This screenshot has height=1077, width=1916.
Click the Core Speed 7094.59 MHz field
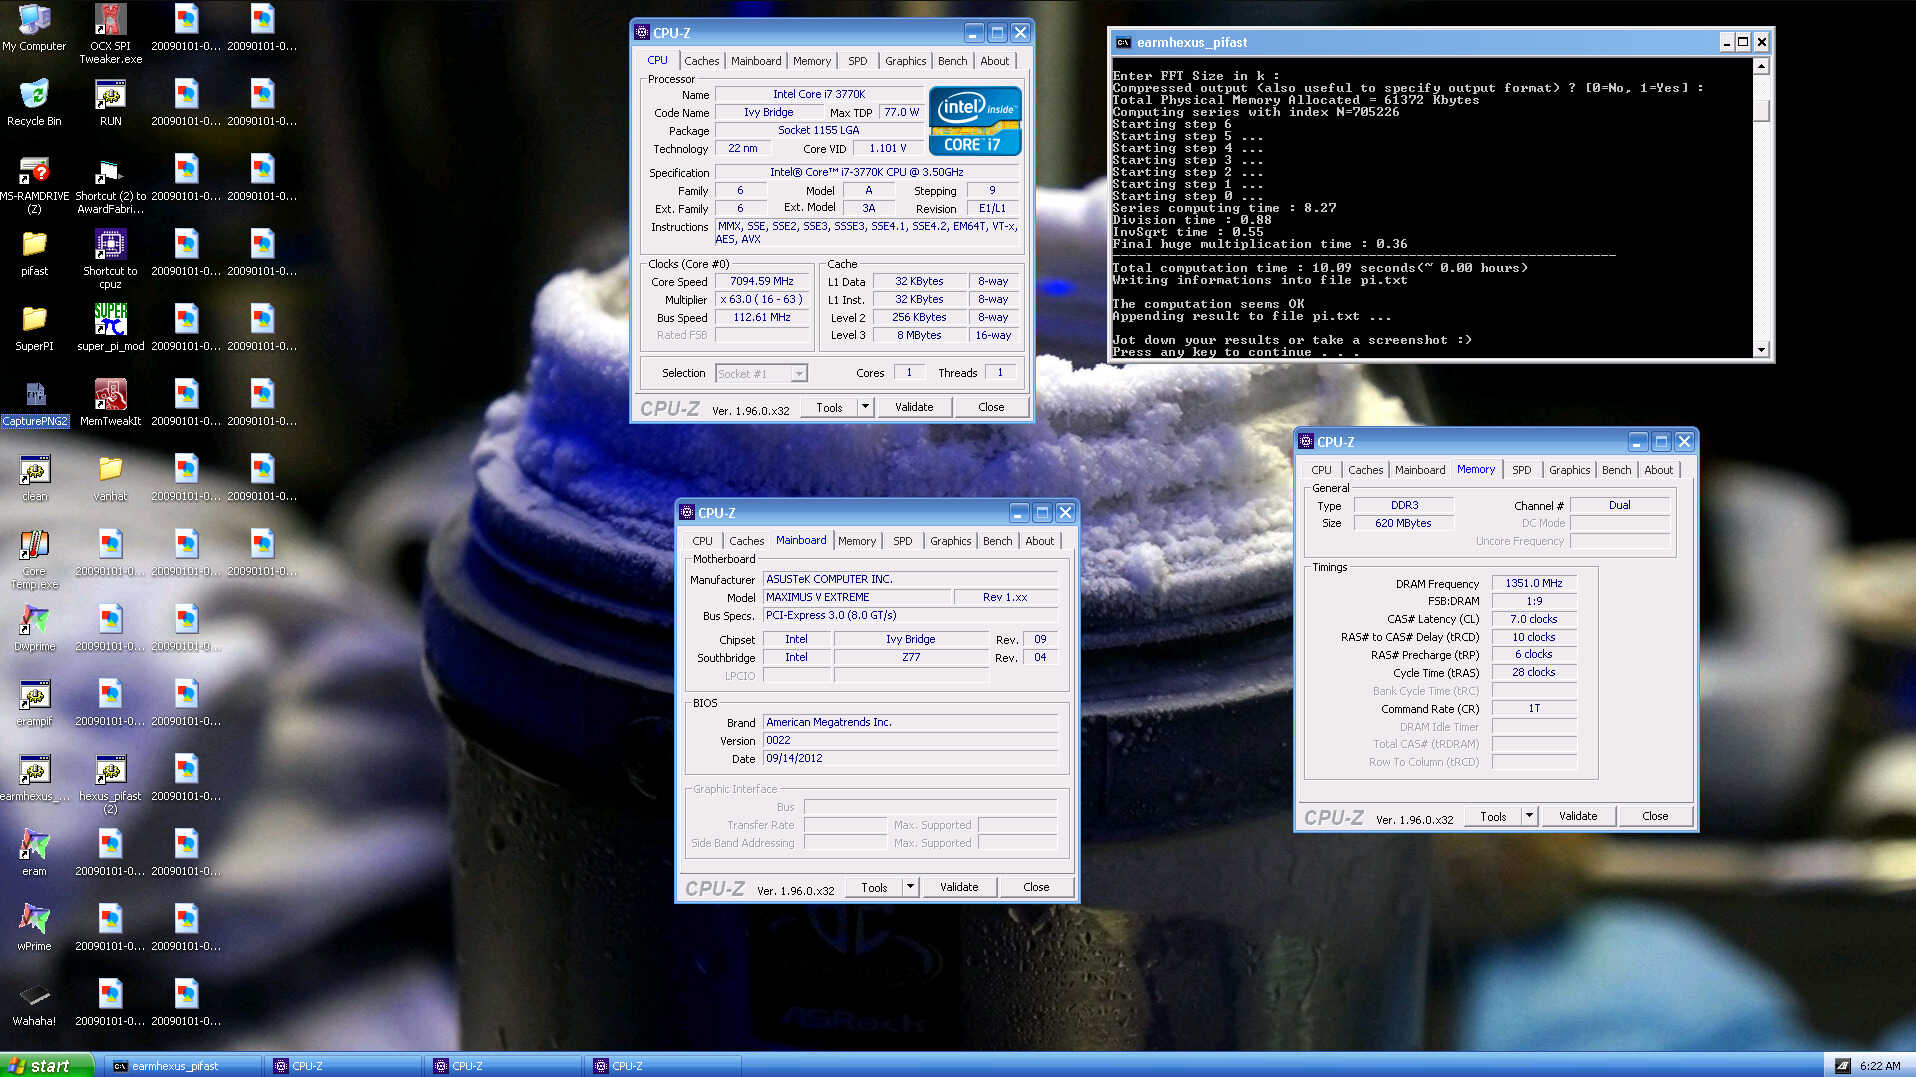coord(761,282)
